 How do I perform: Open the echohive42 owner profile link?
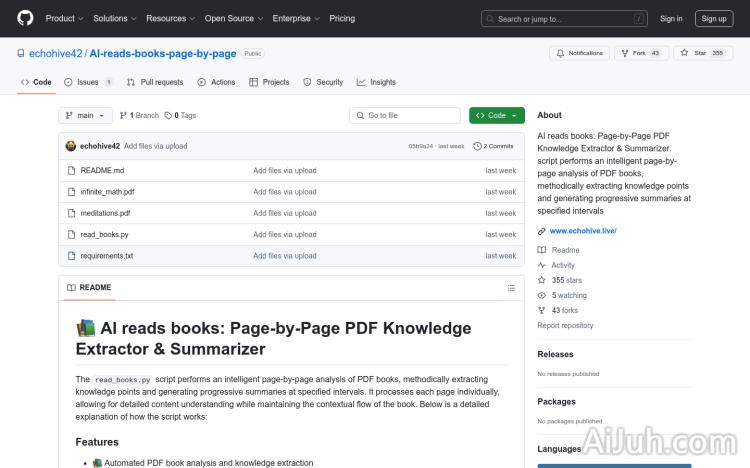click(55, 54)
